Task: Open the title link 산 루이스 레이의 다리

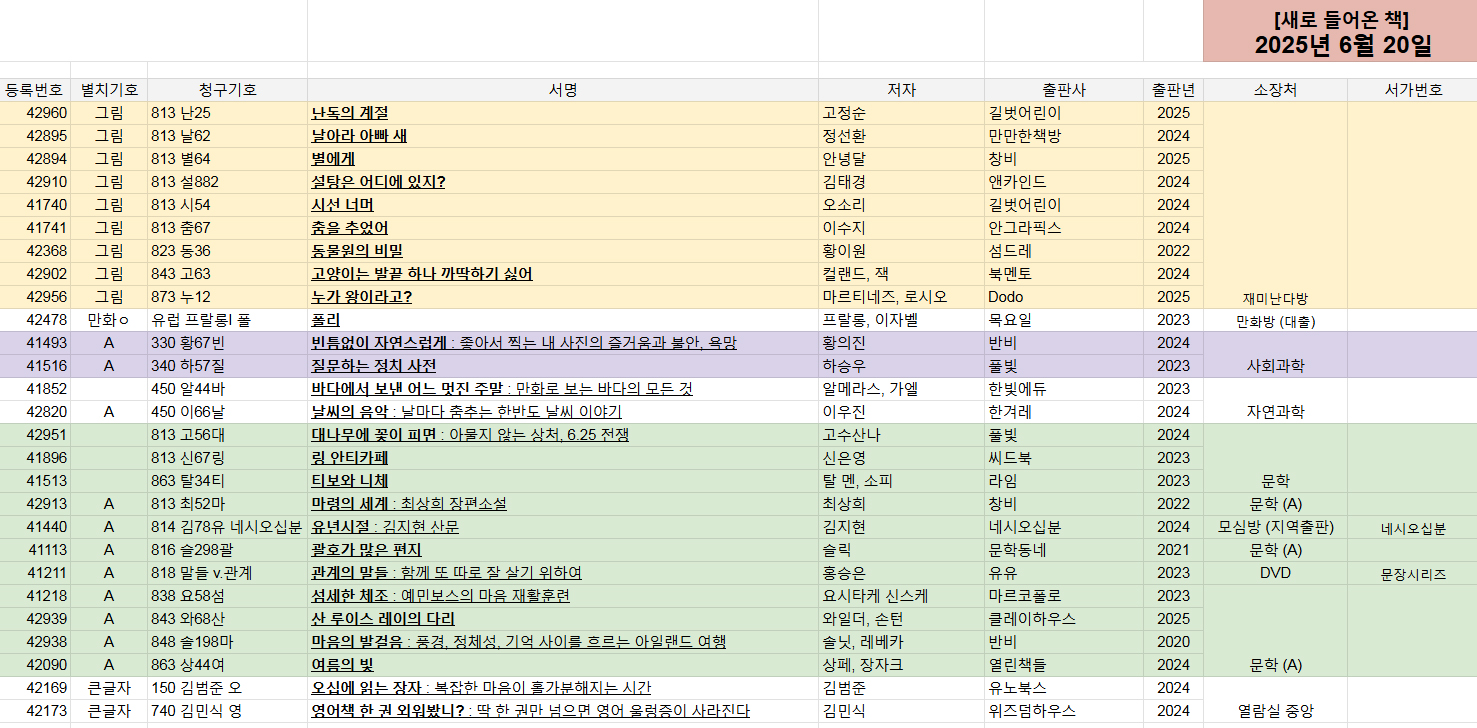Action: point(383,619)
